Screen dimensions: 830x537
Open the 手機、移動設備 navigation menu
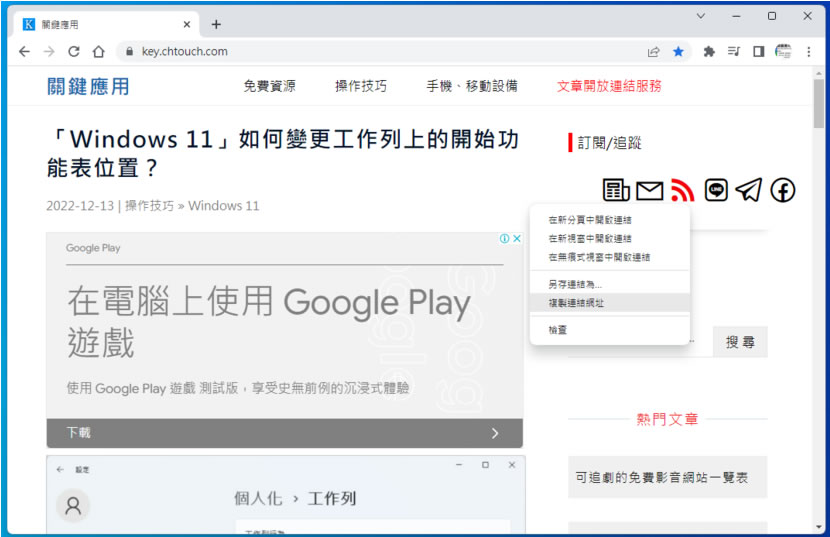pos(472,86)
